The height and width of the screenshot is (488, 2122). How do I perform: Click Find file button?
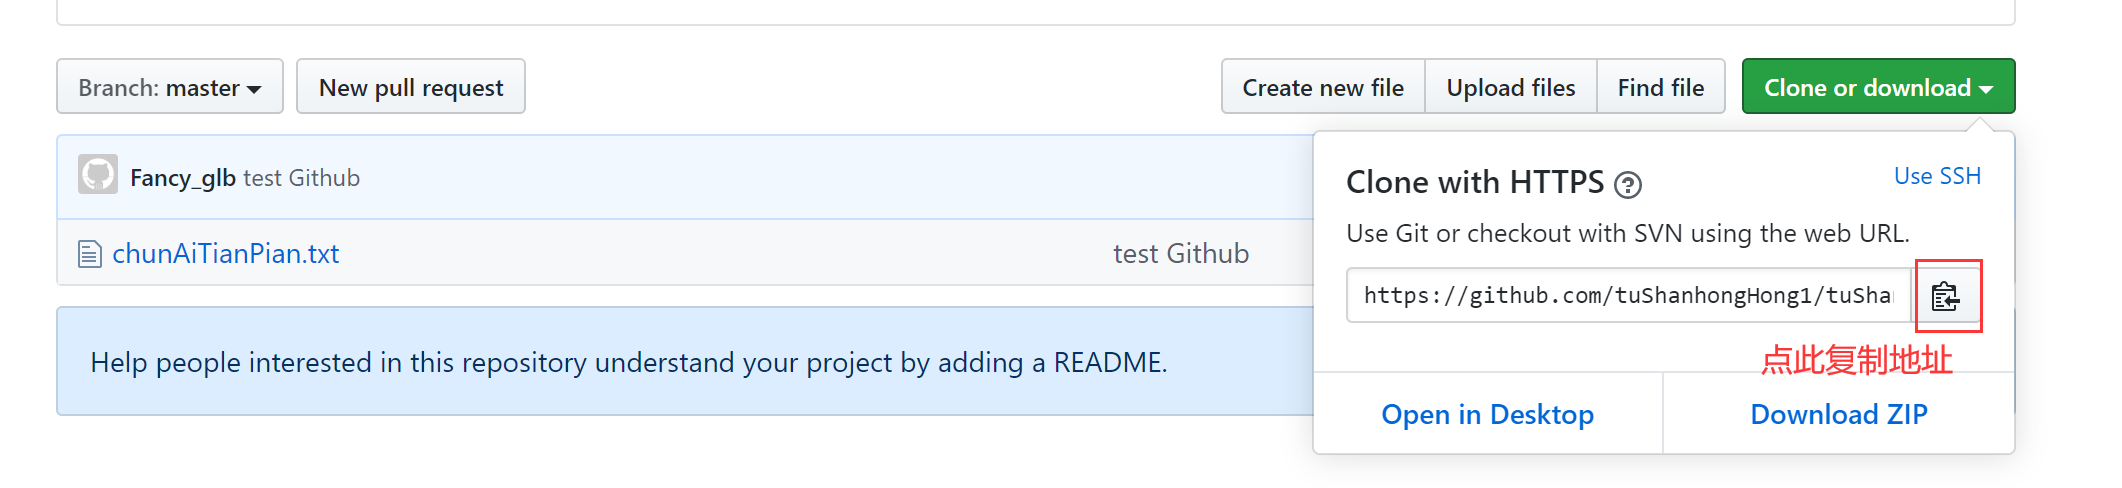[x=1660, y=88]
